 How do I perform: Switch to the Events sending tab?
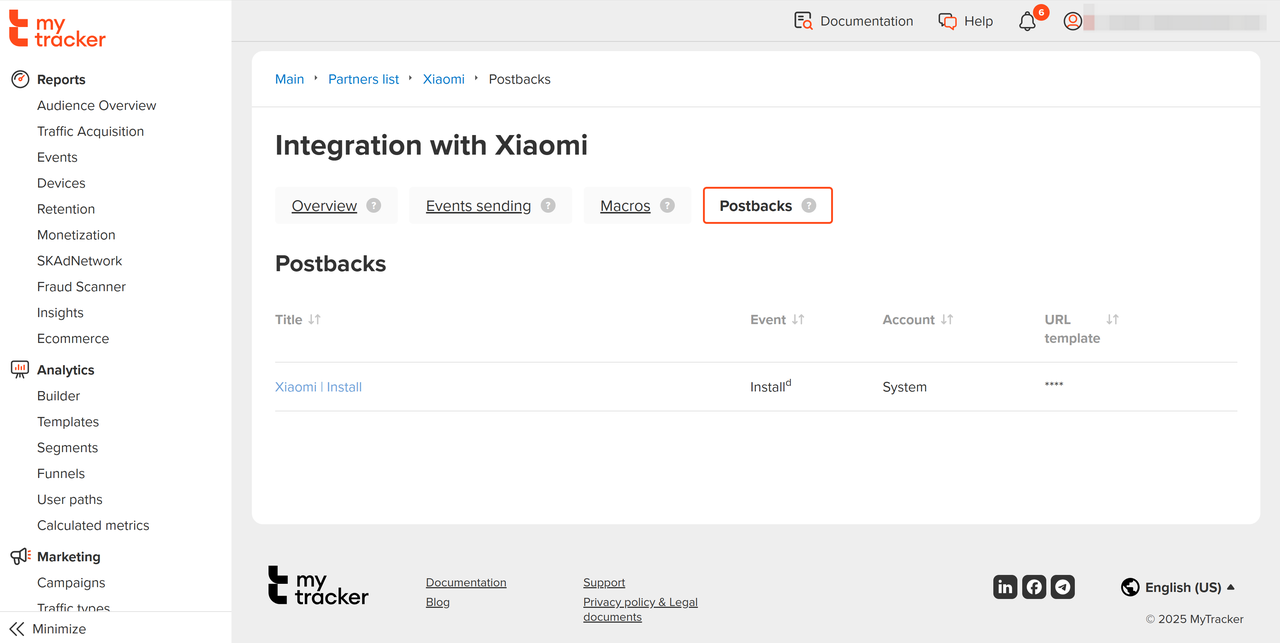[x=478, y=206]
